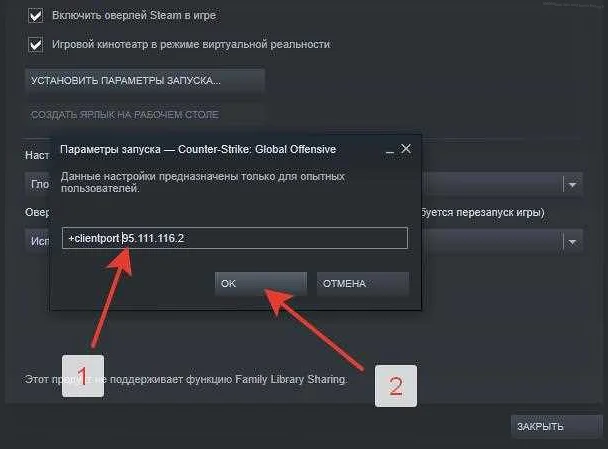Click the 'Параметры запуска' dialog title bar
The height and width of the screenshot is (449, 608).
[200, 149]
